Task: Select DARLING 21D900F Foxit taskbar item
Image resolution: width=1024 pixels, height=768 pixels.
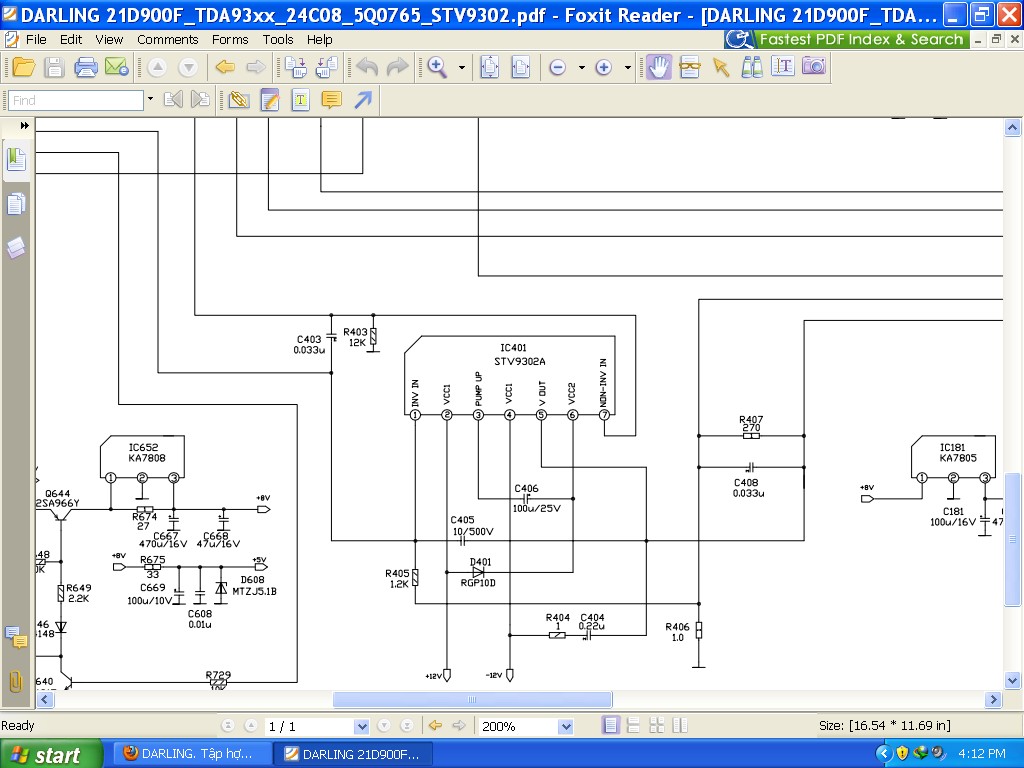Action: tap(353, 754)
